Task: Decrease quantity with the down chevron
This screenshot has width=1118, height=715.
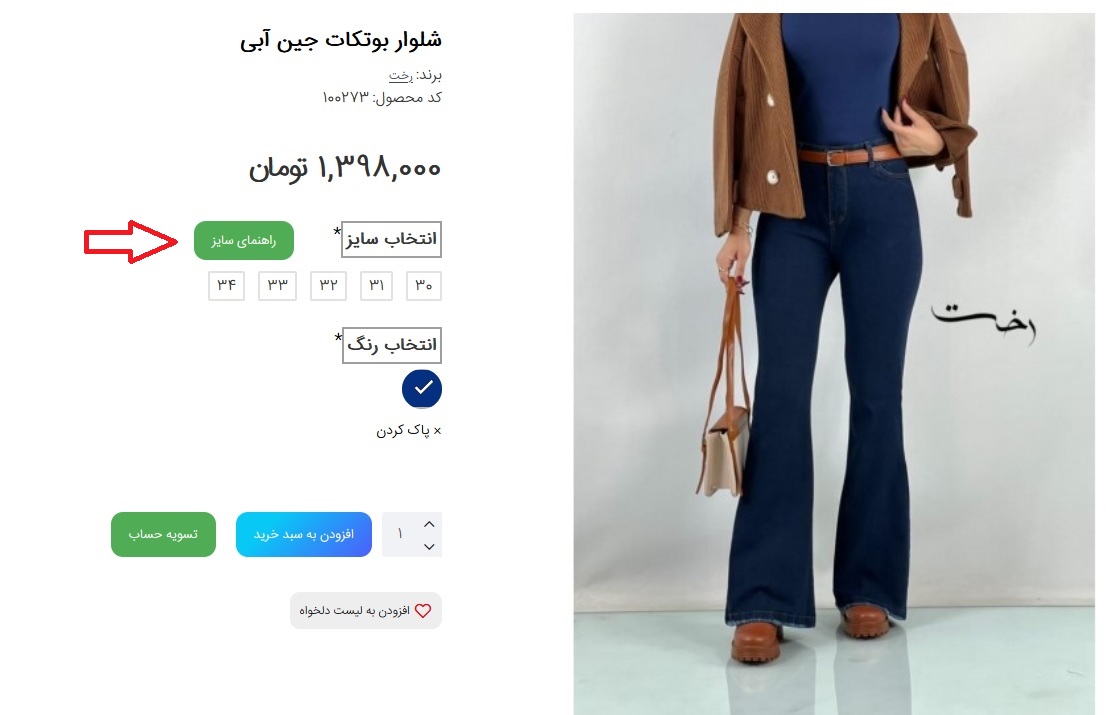Action: pos(429,547)
